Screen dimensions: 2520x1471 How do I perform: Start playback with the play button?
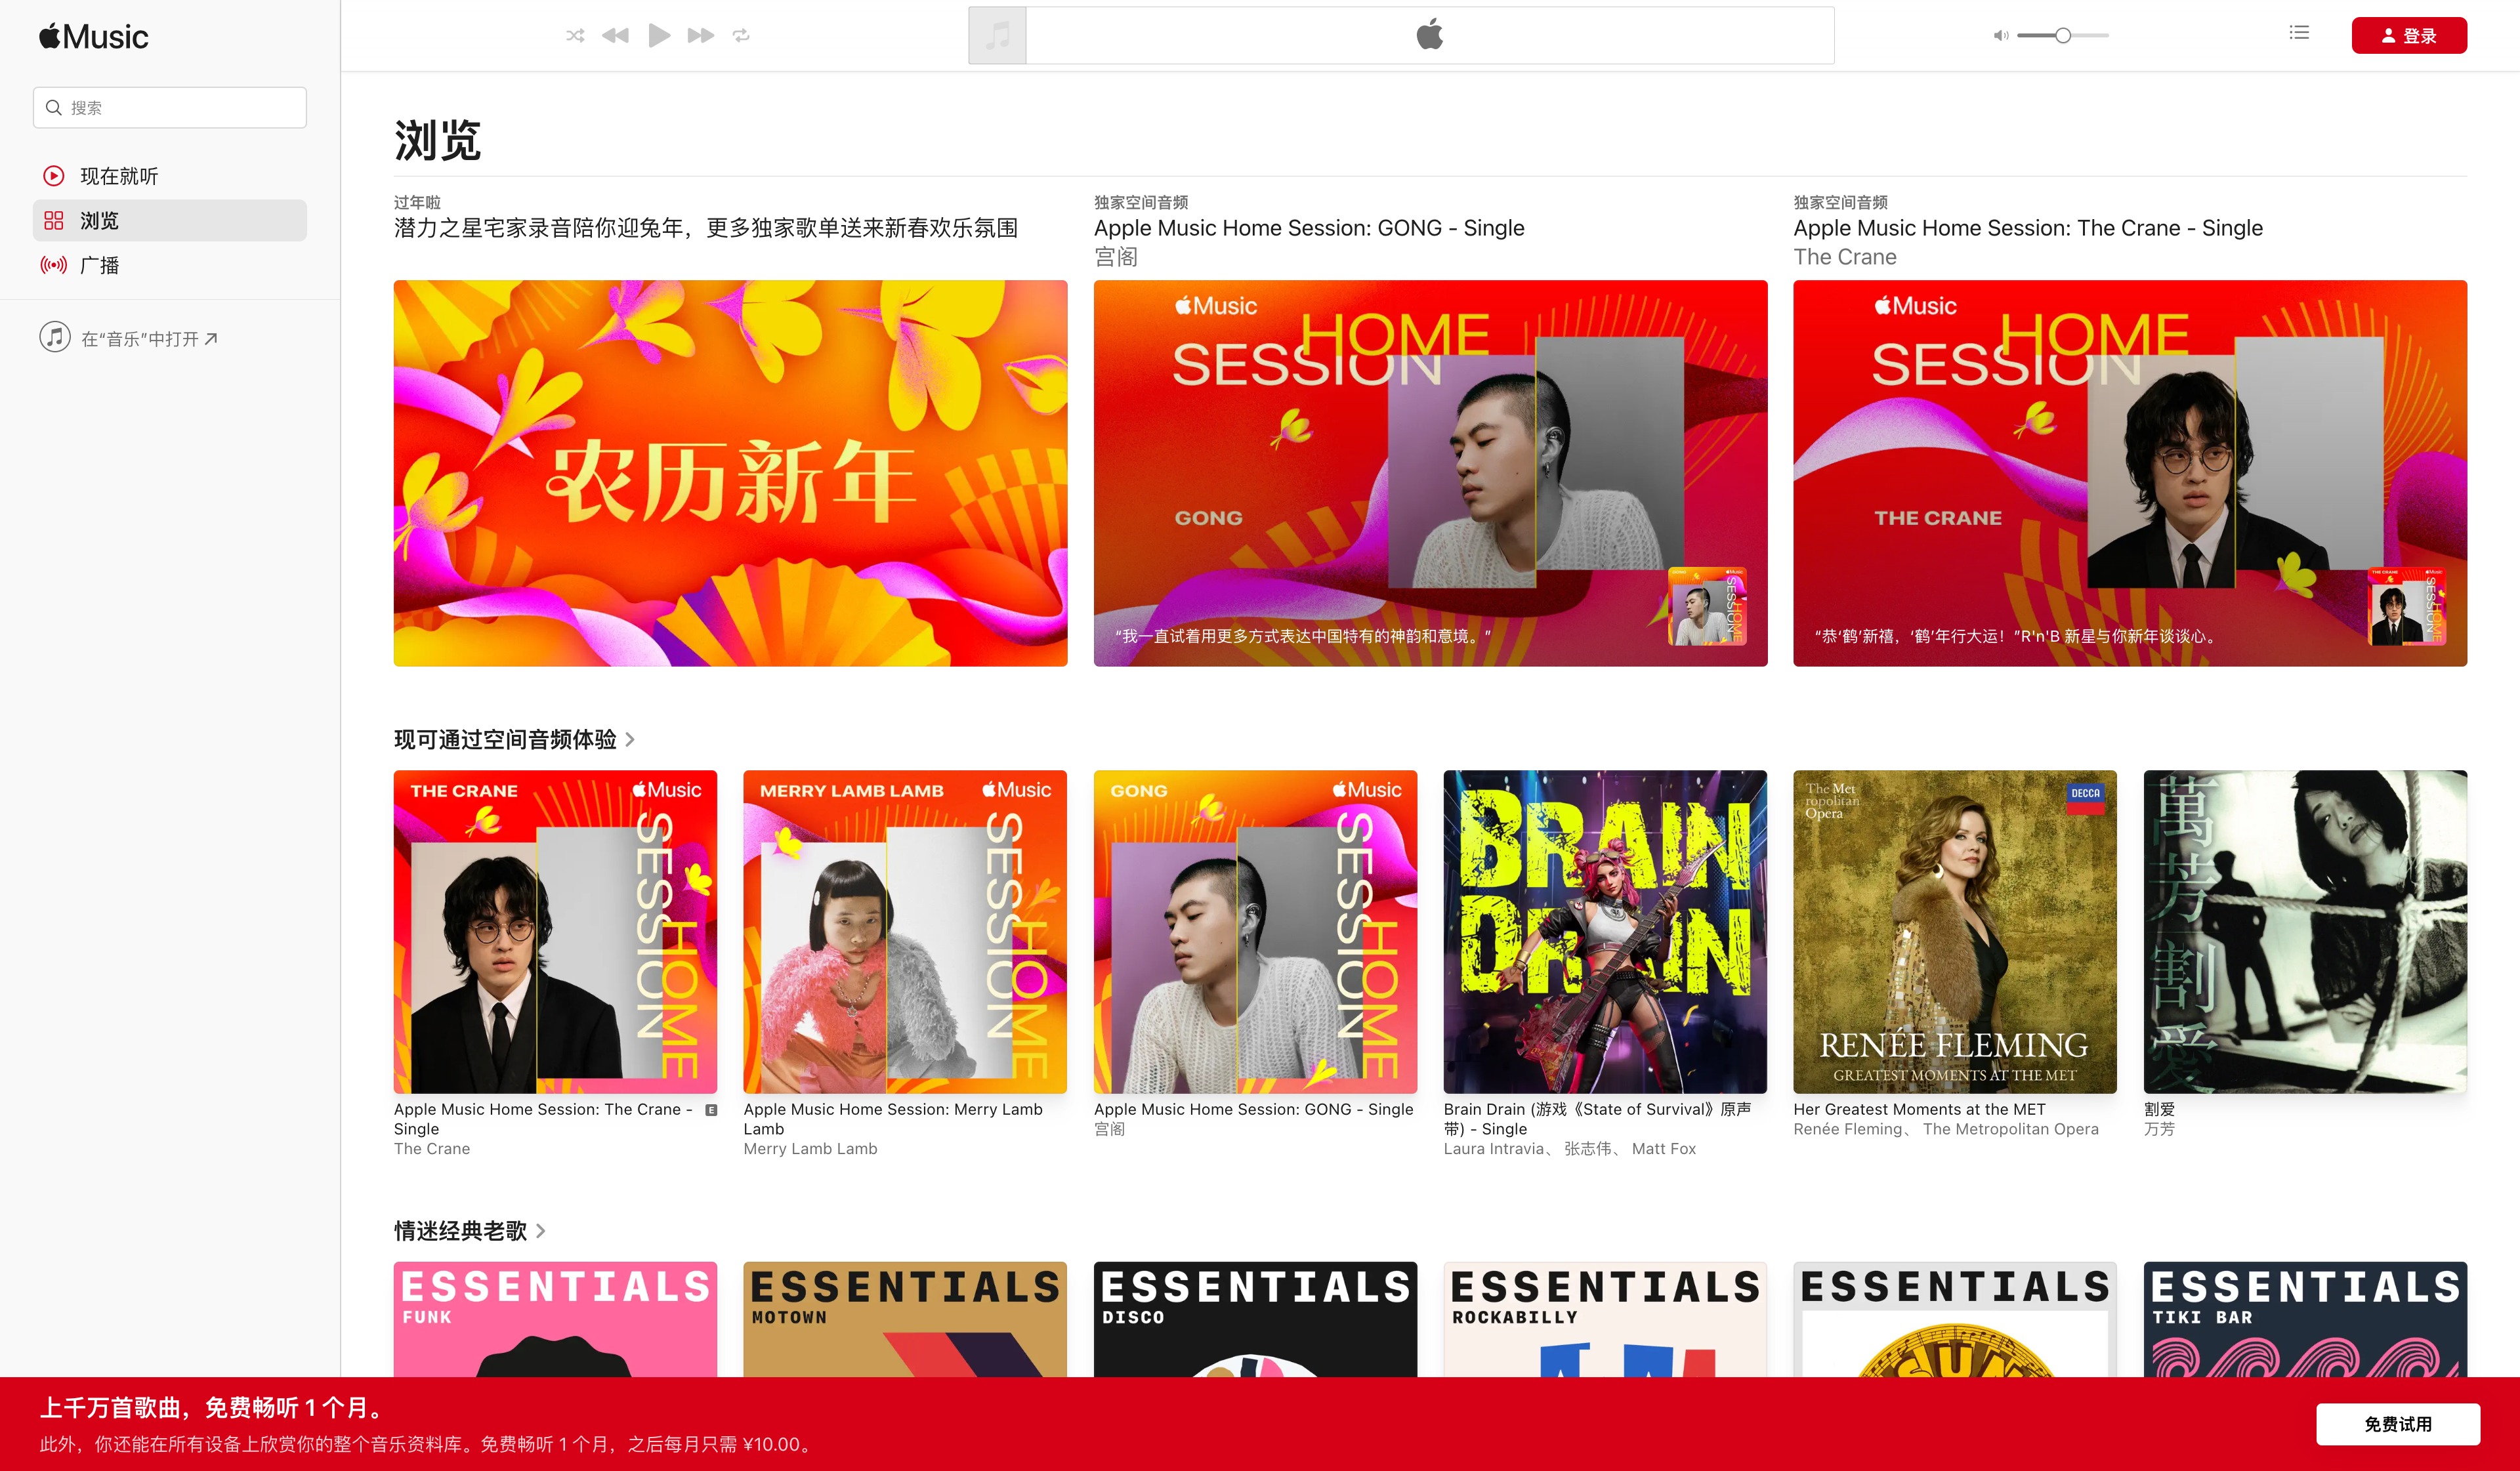coord(659,36)
